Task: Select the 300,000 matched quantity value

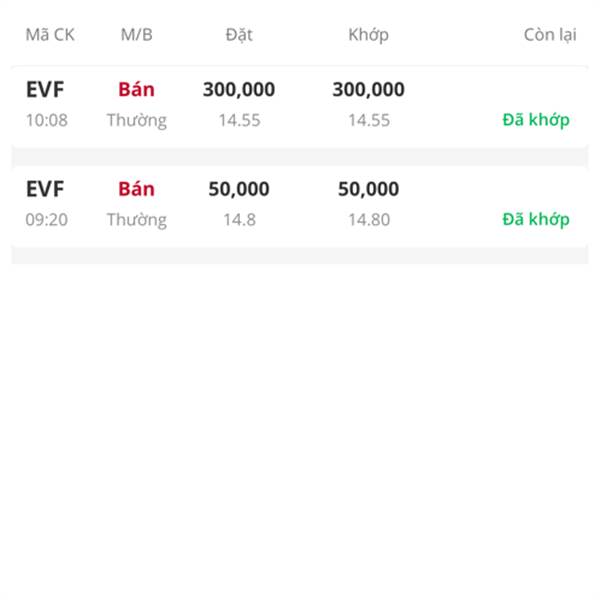Action: (368, 90)
